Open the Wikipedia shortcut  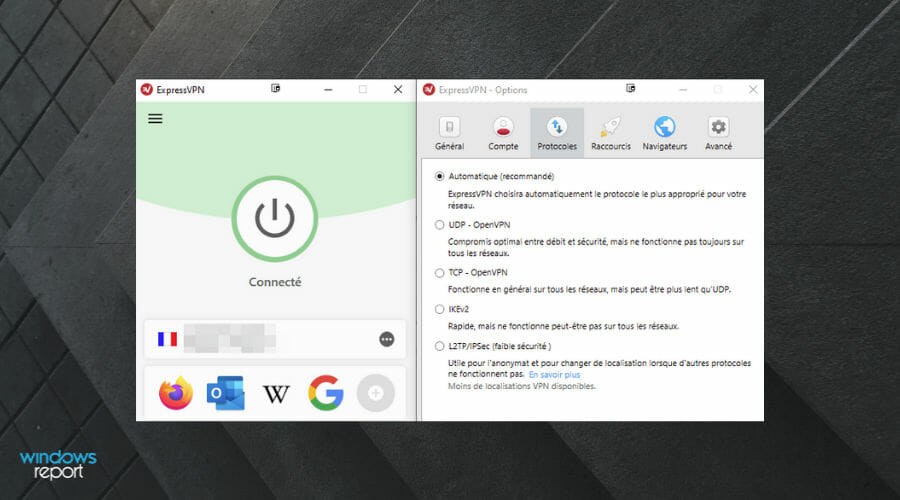point(275,394)
